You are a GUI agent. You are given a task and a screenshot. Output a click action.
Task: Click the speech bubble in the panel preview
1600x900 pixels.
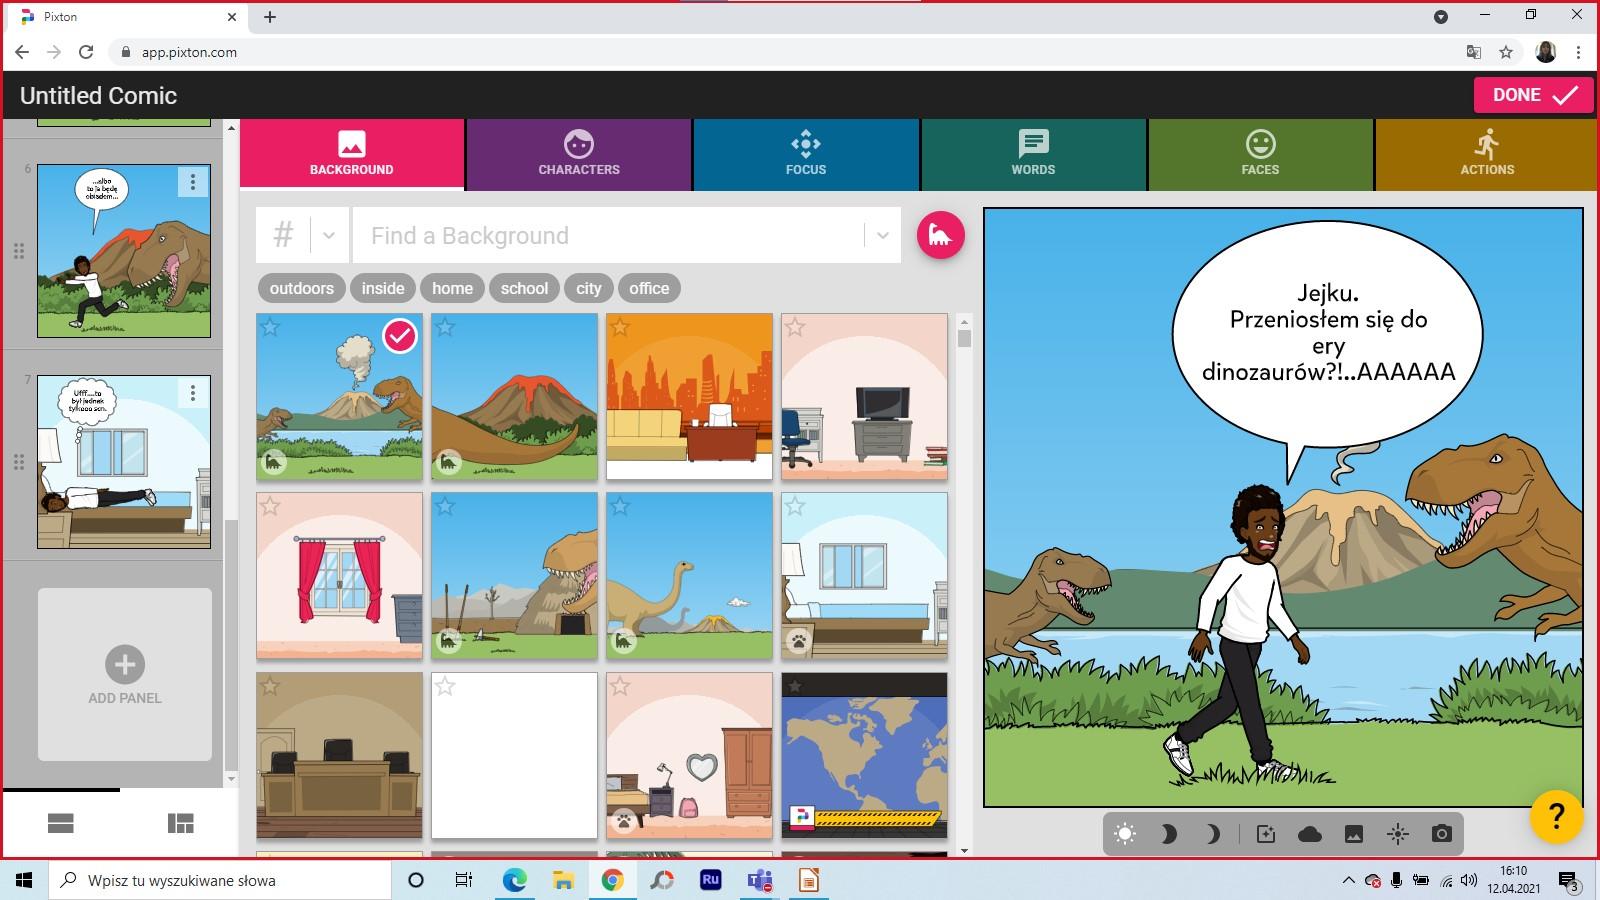[1328, 335]
